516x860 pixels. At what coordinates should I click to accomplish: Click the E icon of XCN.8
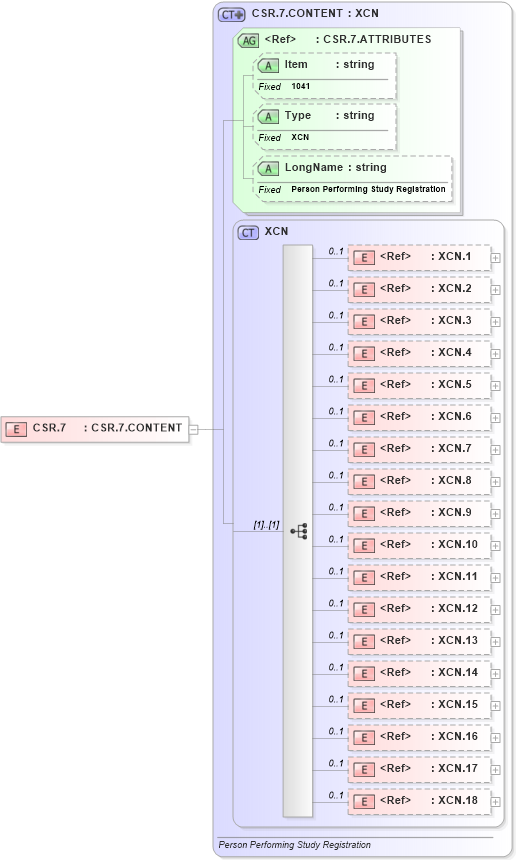364,482
